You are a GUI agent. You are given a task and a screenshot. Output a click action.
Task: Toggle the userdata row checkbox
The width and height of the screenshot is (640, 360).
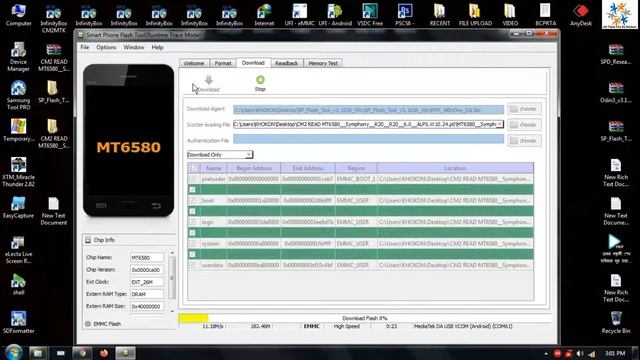(x=193, y=265)
